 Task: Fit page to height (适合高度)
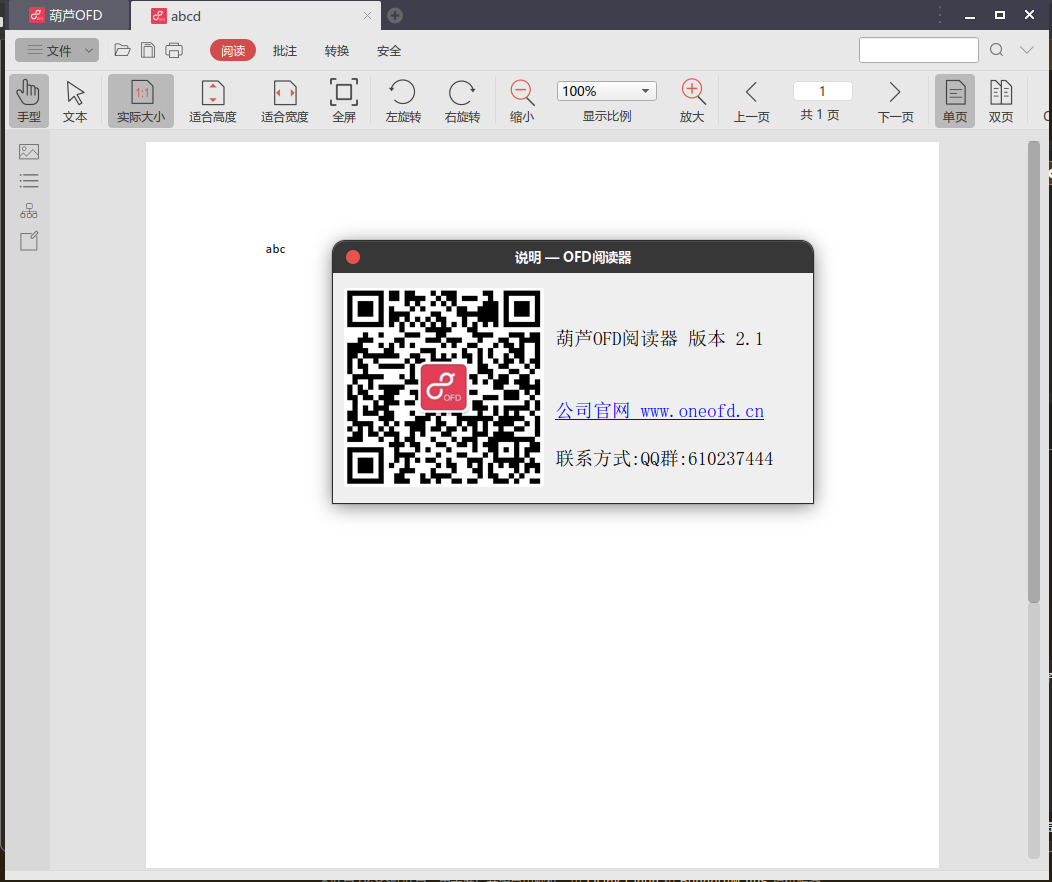(213, 101)
